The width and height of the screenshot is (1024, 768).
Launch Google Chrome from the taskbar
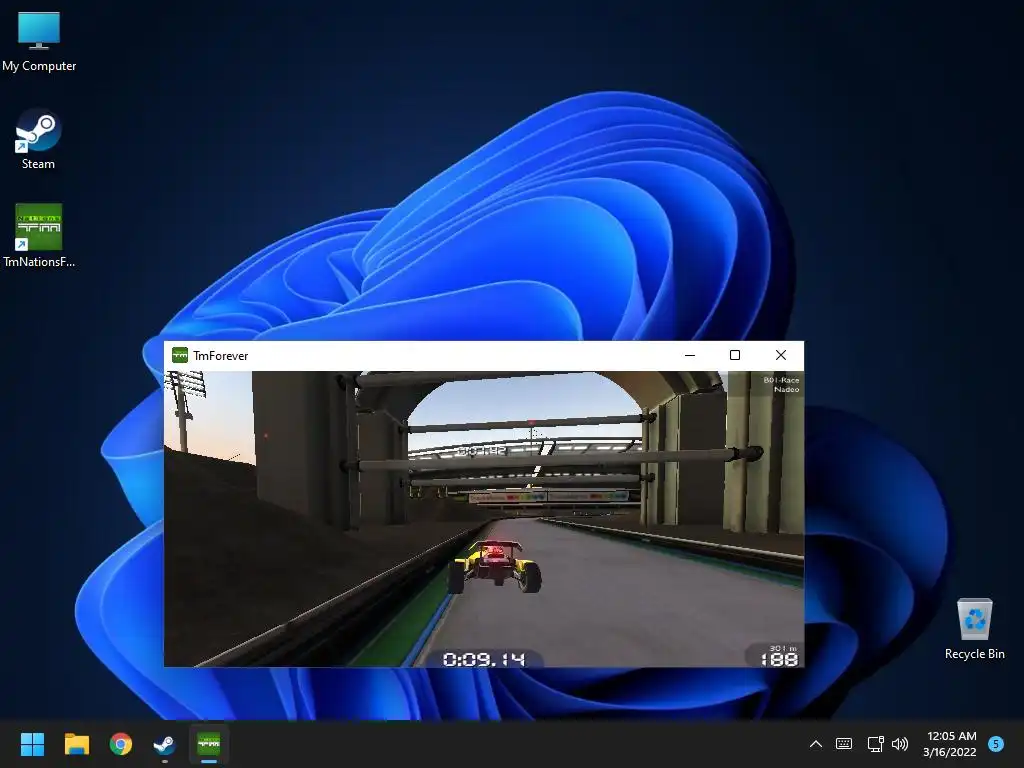point(121,744)
